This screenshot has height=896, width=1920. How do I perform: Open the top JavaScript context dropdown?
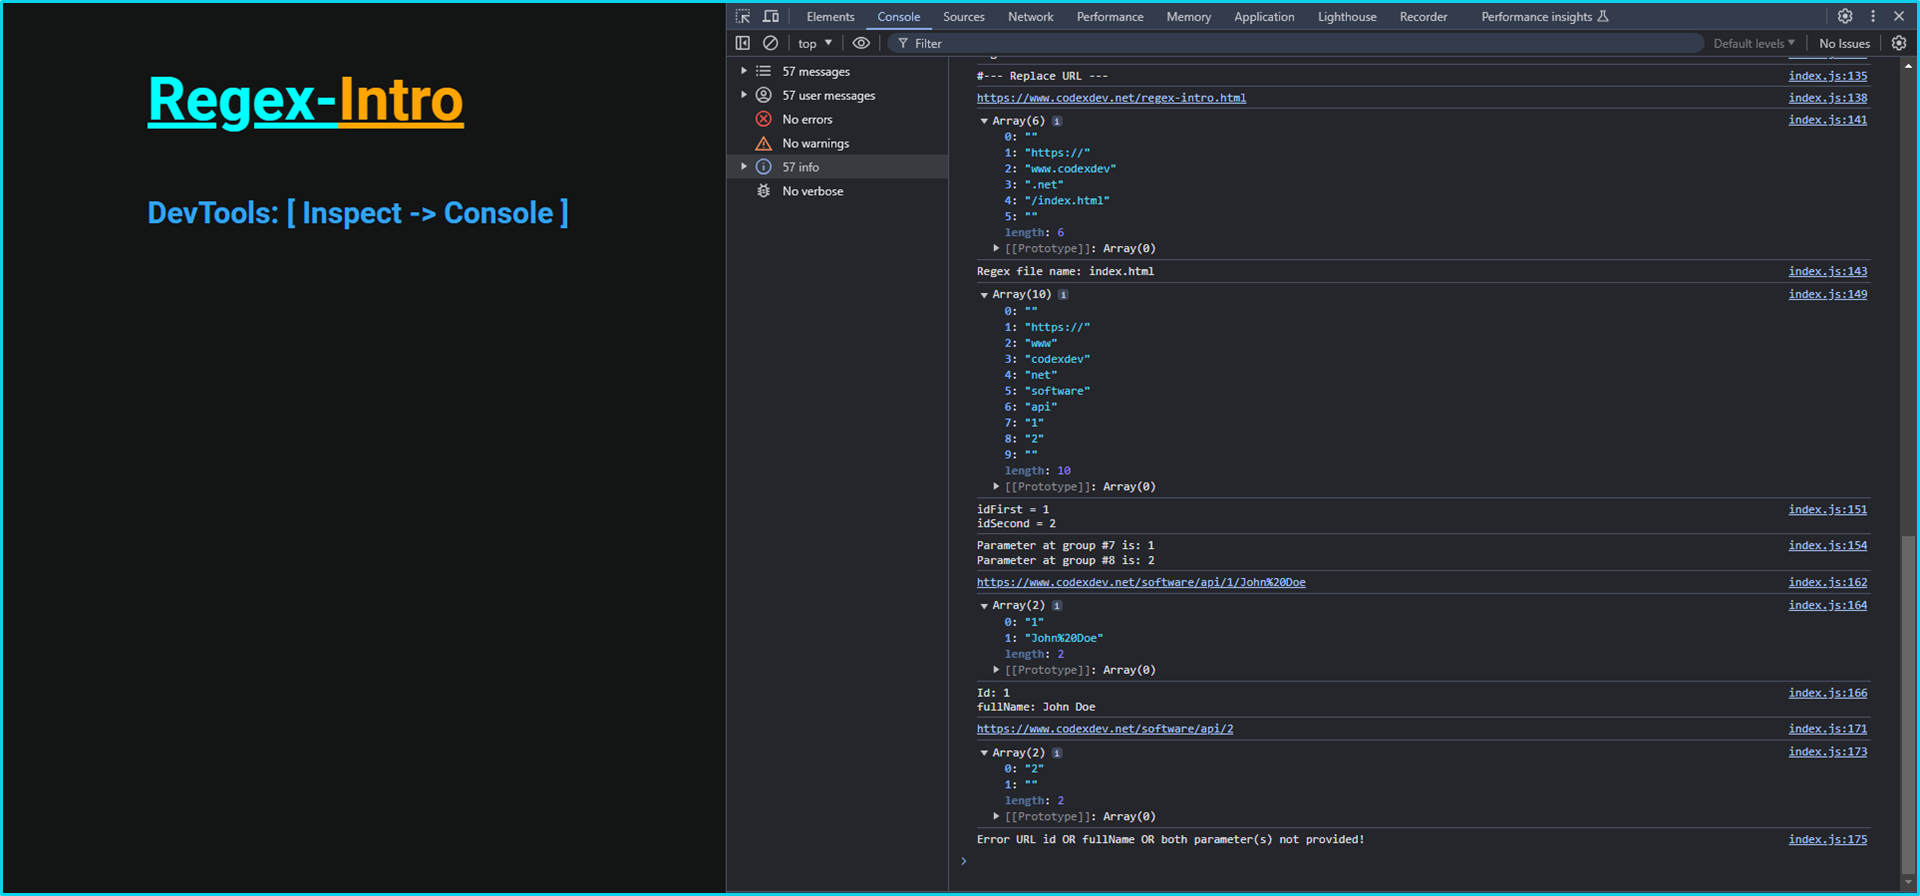coord(814,44)
